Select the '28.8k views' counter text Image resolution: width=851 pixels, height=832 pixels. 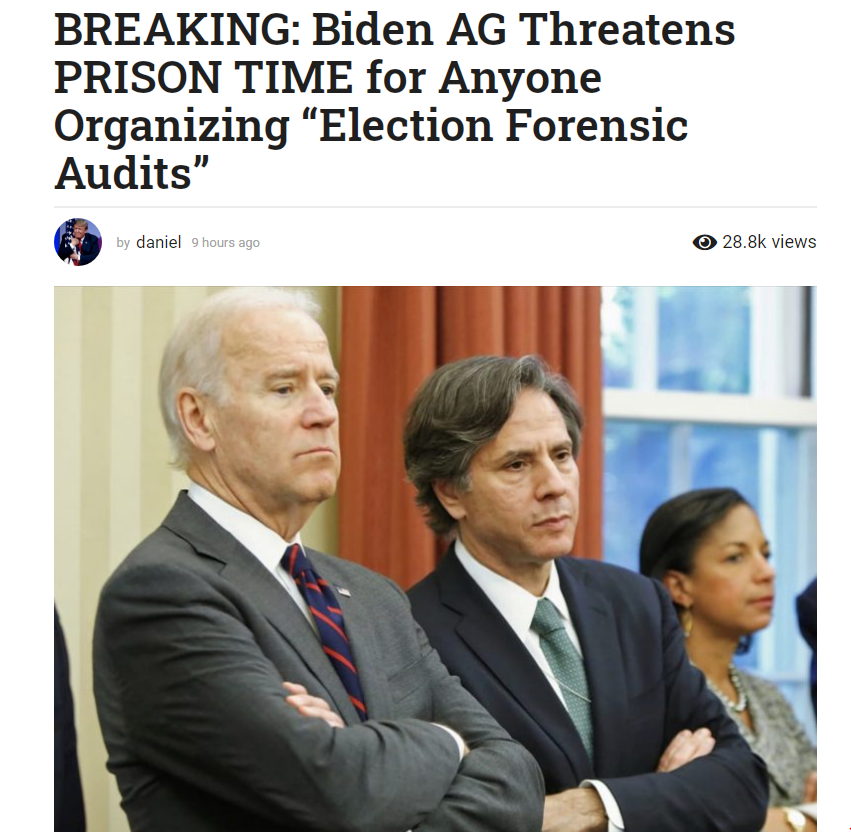click(769, 242)
